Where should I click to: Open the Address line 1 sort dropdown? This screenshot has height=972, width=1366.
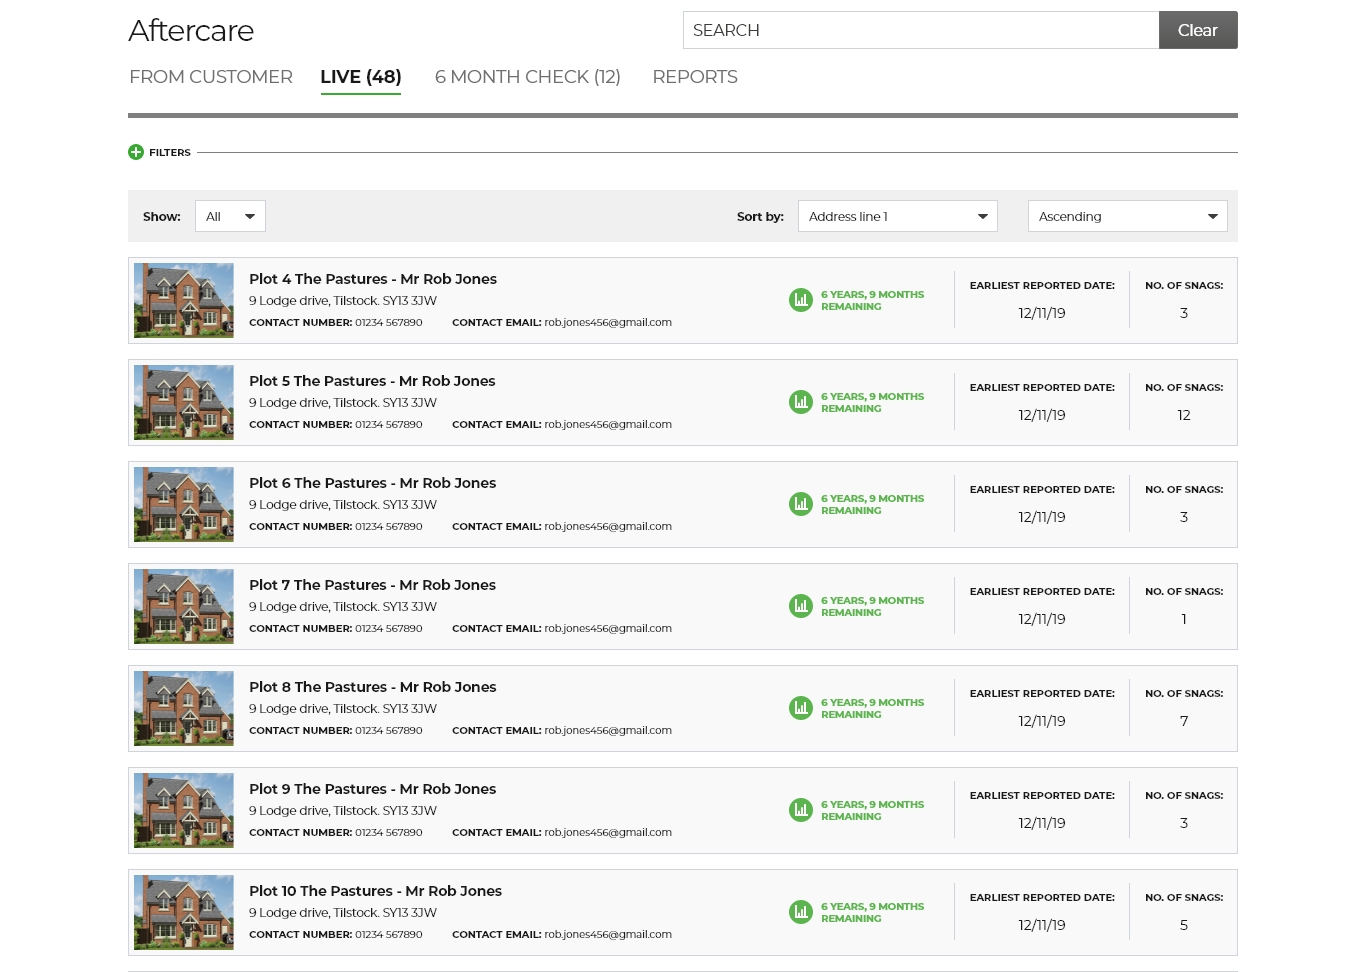pos(897,216)
